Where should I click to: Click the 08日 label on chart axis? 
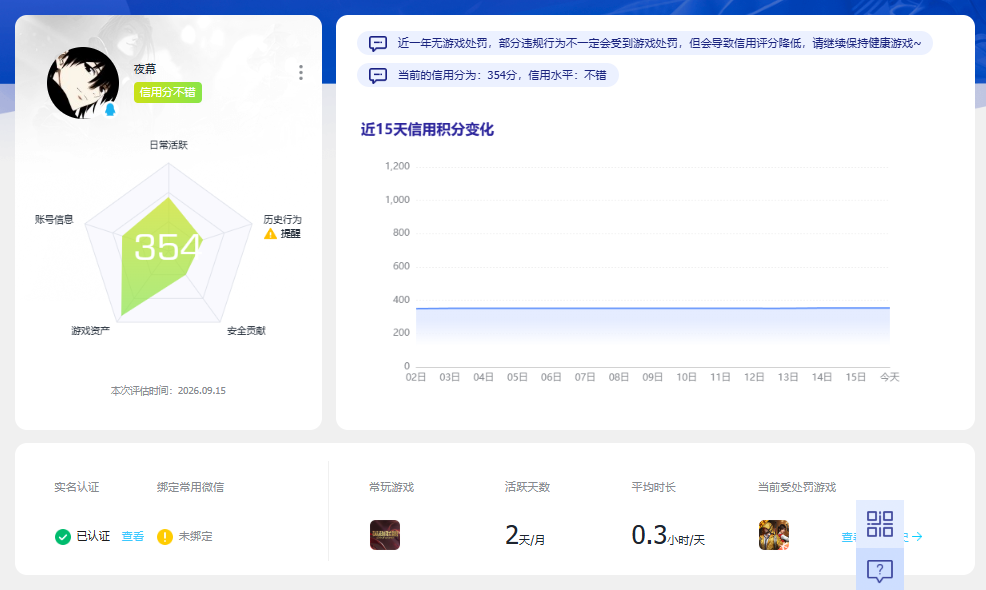click(619, 377)
